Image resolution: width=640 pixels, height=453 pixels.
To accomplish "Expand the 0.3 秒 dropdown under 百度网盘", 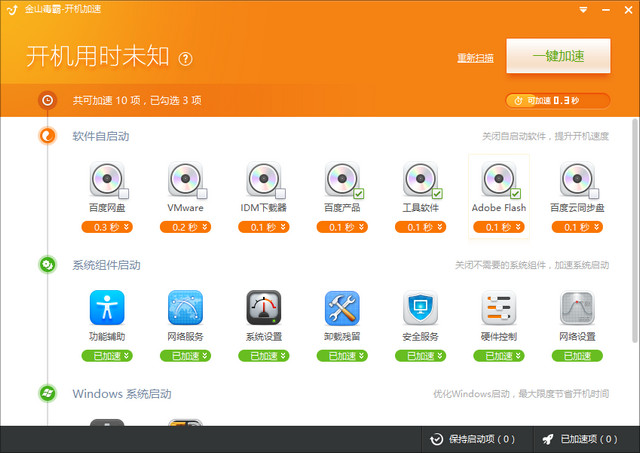I will coord(107,227).
